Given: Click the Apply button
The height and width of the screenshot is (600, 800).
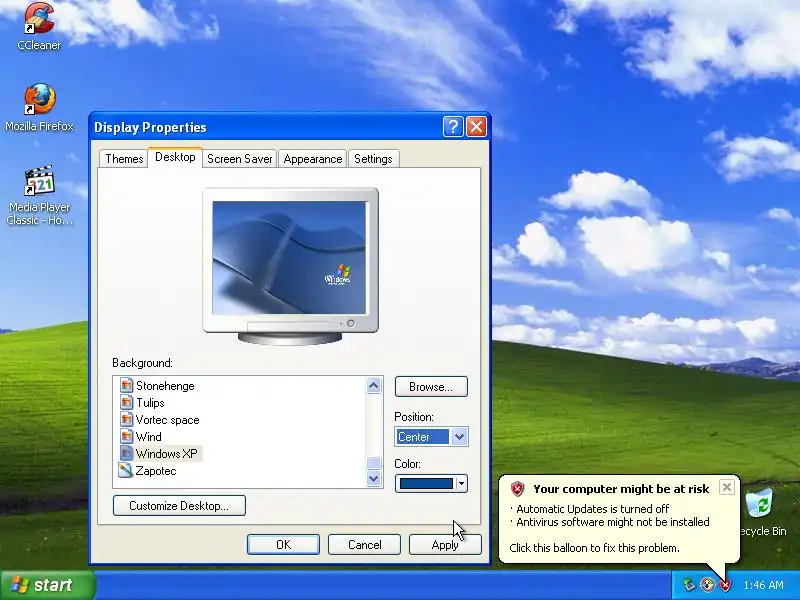Looking at the screenshot, I should tap(445, 545).
